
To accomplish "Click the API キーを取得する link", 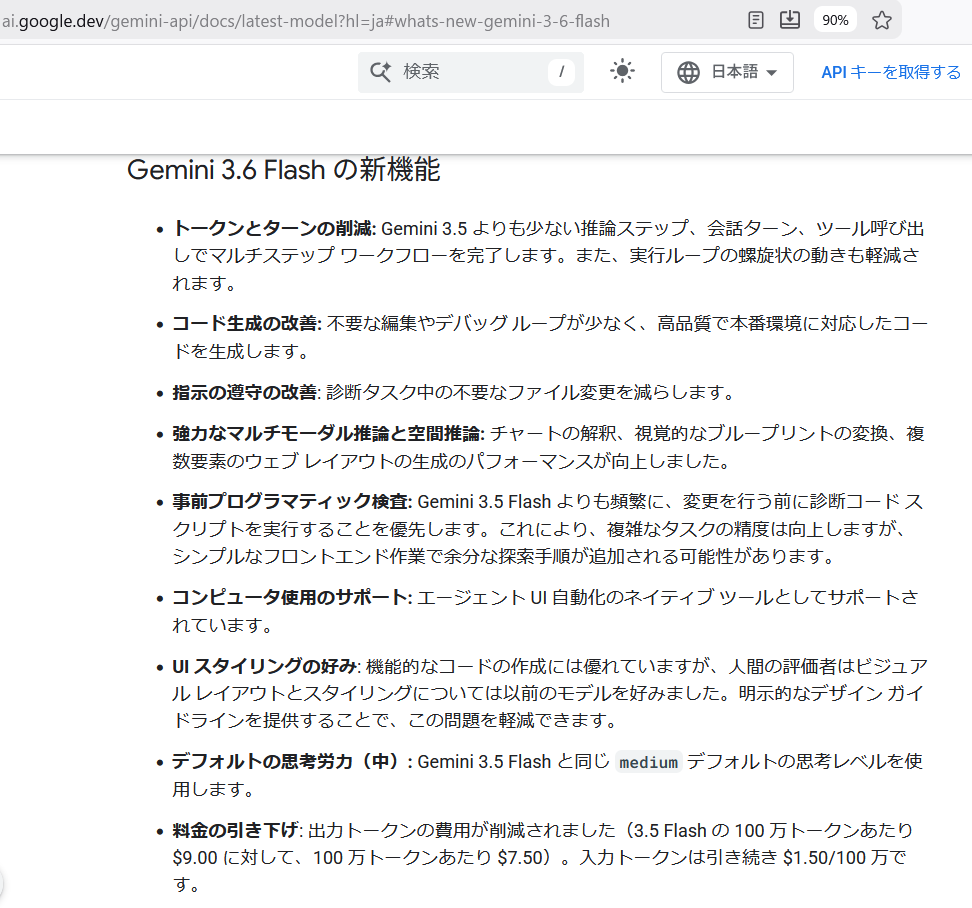I will pyautogui.click(x=891, y=73).
